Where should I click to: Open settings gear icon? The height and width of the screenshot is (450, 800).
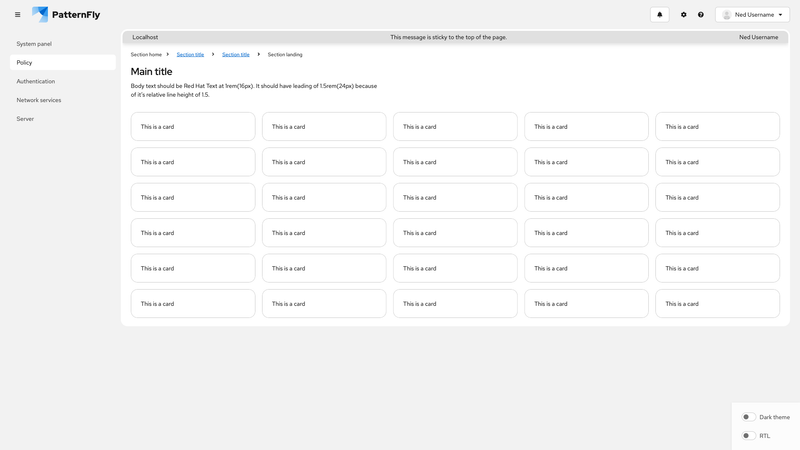pyautogui.click(x=683, y=15)
